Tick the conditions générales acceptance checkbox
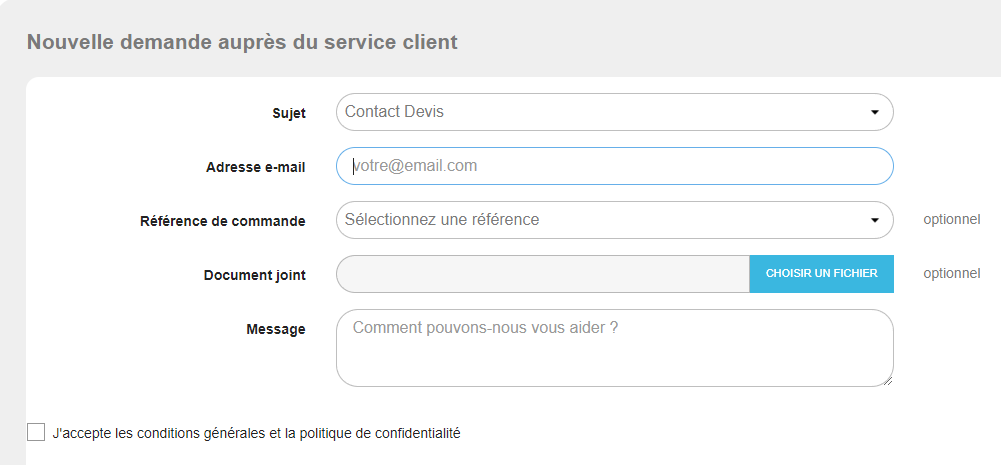Image resolution: width=1001 pixels, height=465 pixels. 36,433
